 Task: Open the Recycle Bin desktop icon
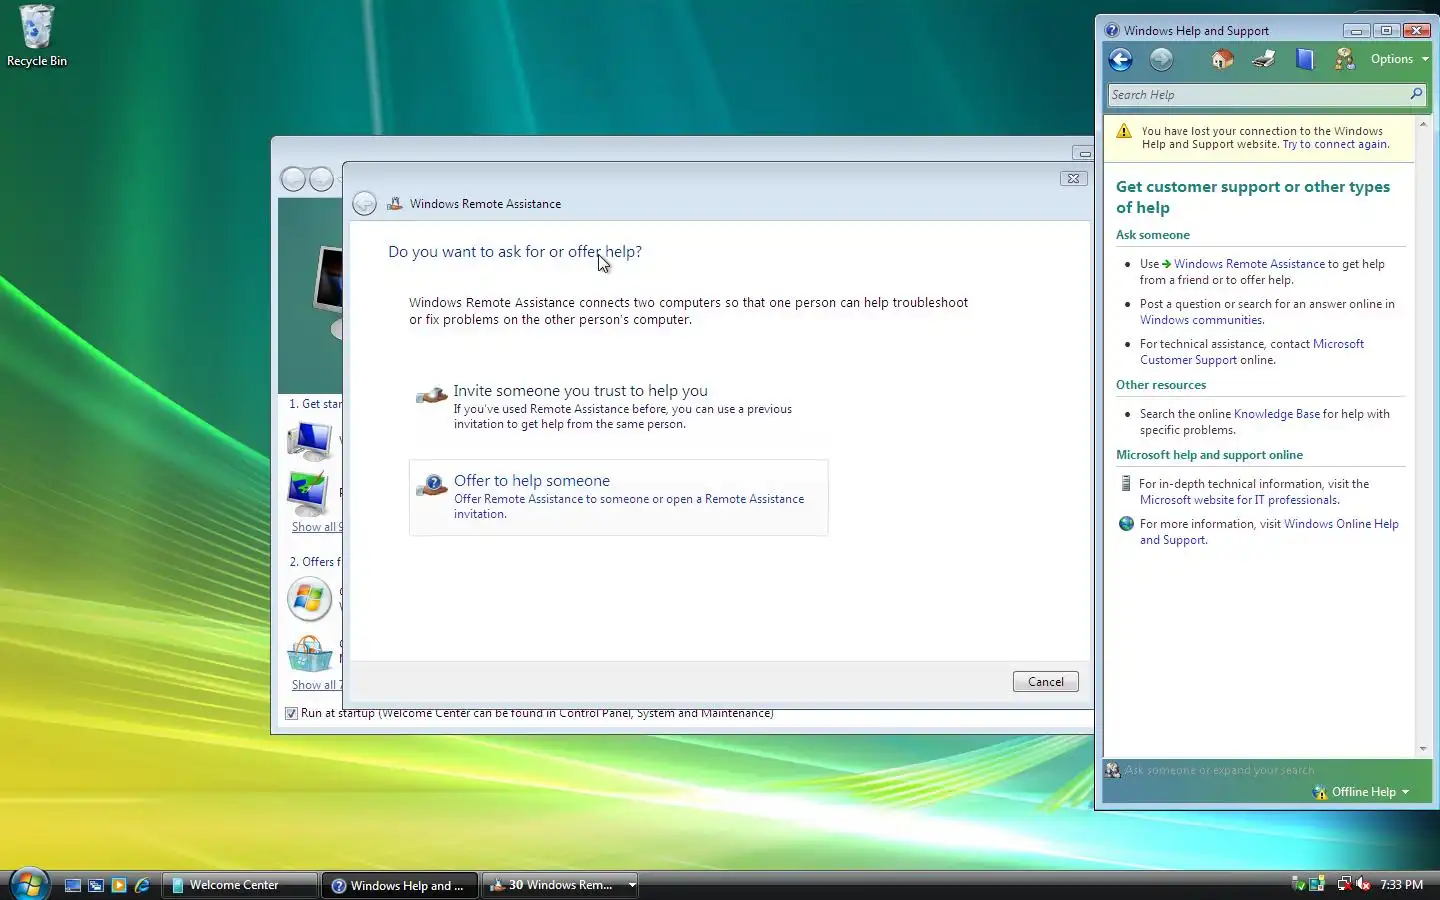37,36
